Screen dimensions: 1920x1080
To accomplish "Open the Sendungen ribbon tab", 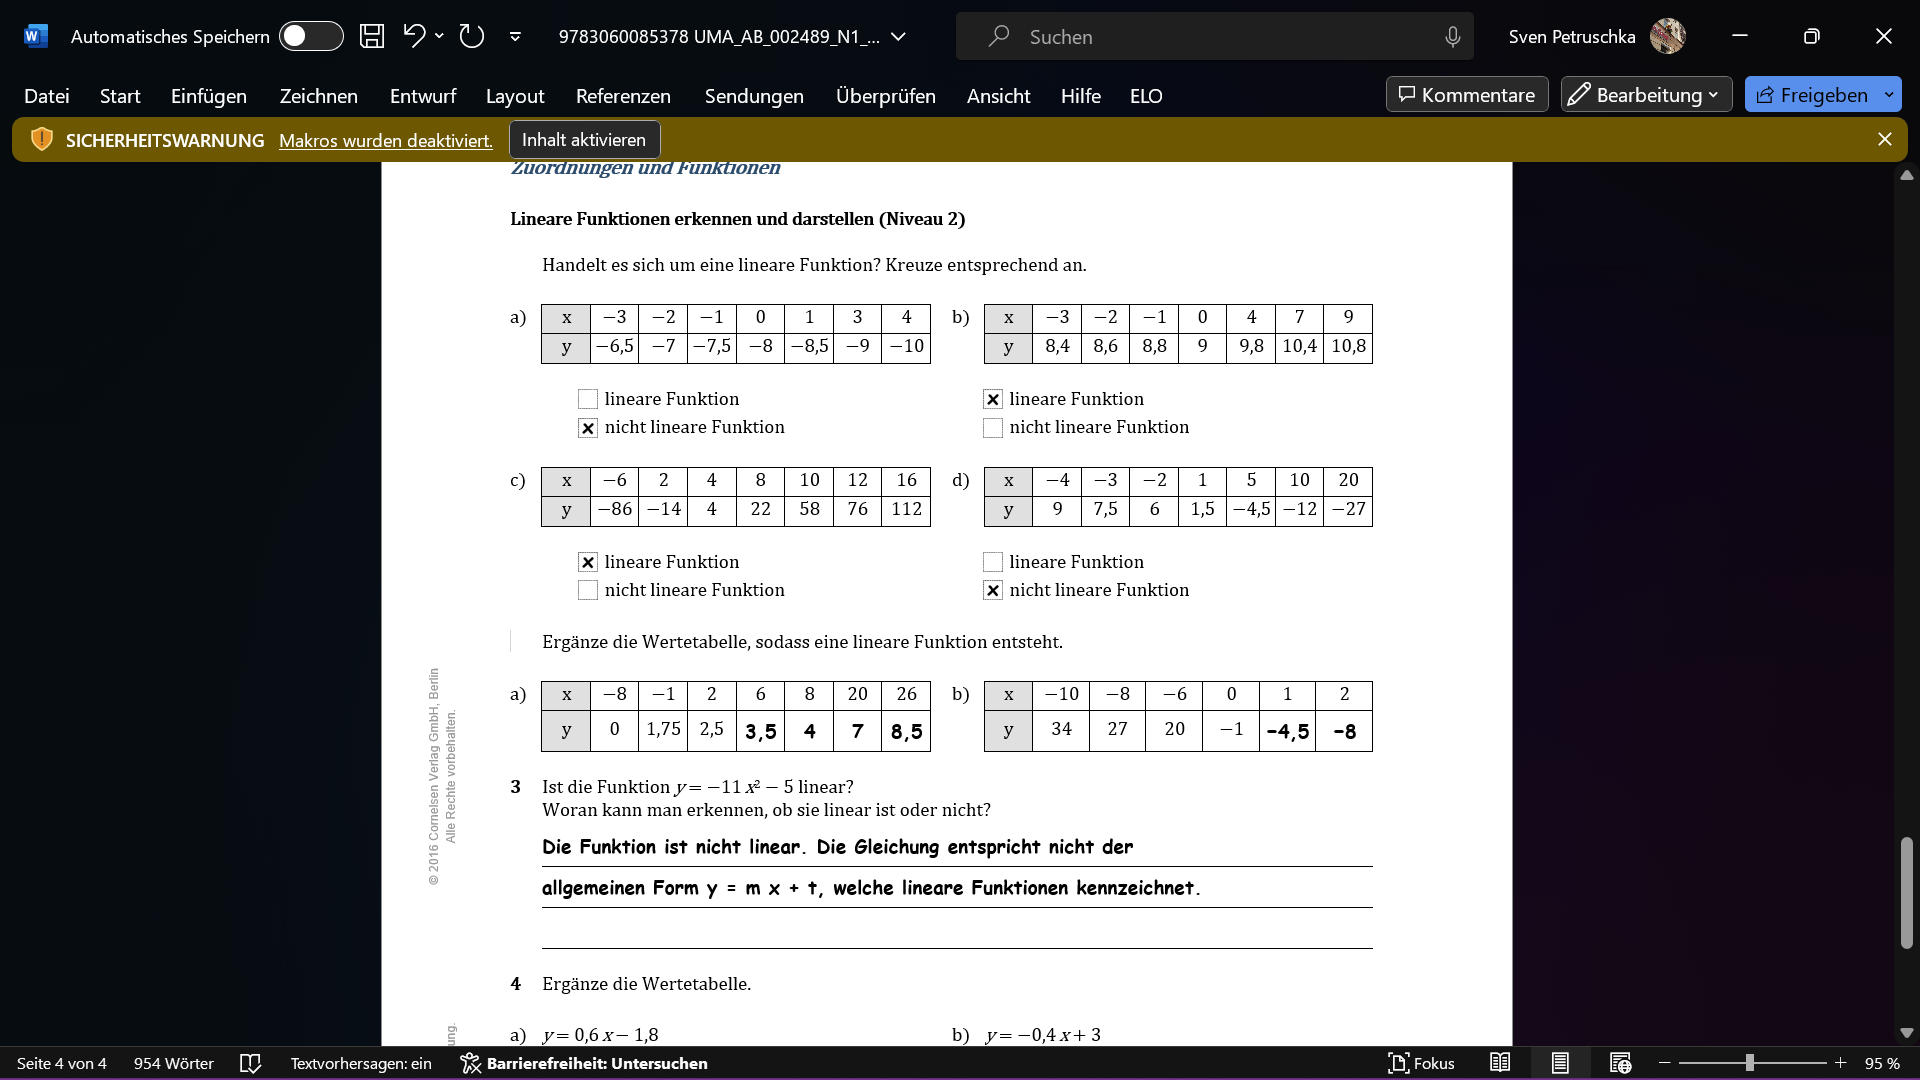I will click(754, 96).
